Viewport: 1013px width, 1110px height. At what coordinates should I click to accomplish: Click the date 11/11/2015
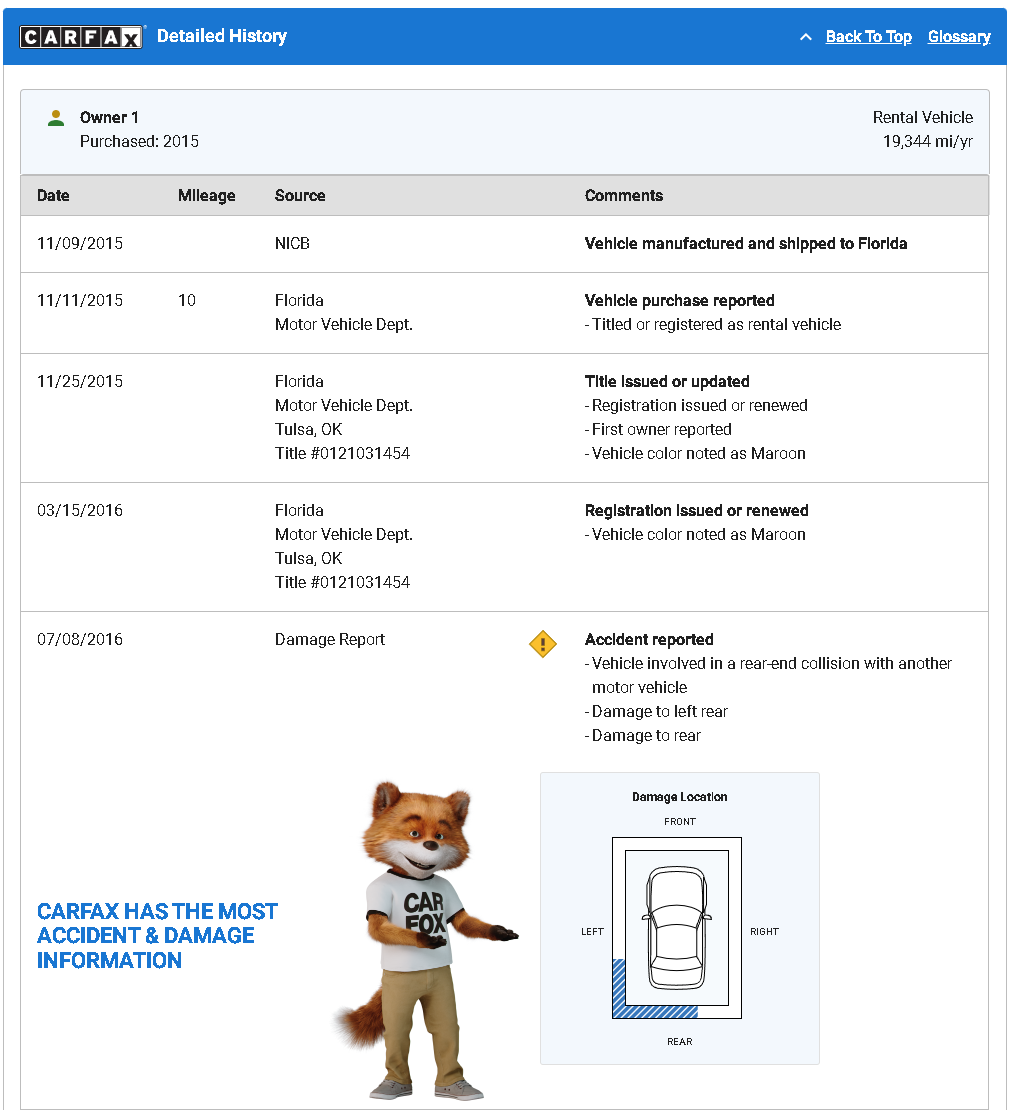pos(80,301)
